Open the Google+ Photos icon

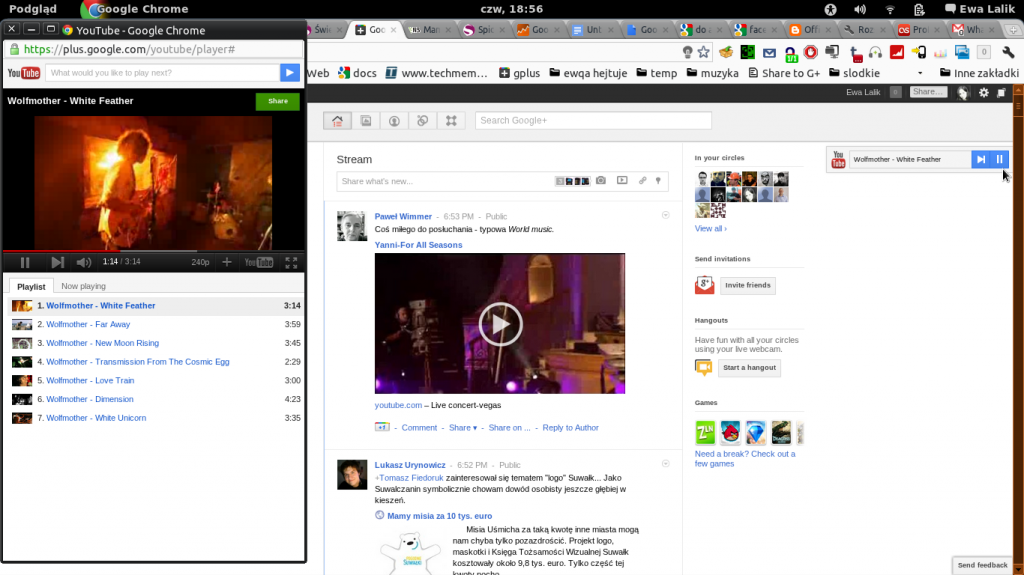[x=366, y=120]
